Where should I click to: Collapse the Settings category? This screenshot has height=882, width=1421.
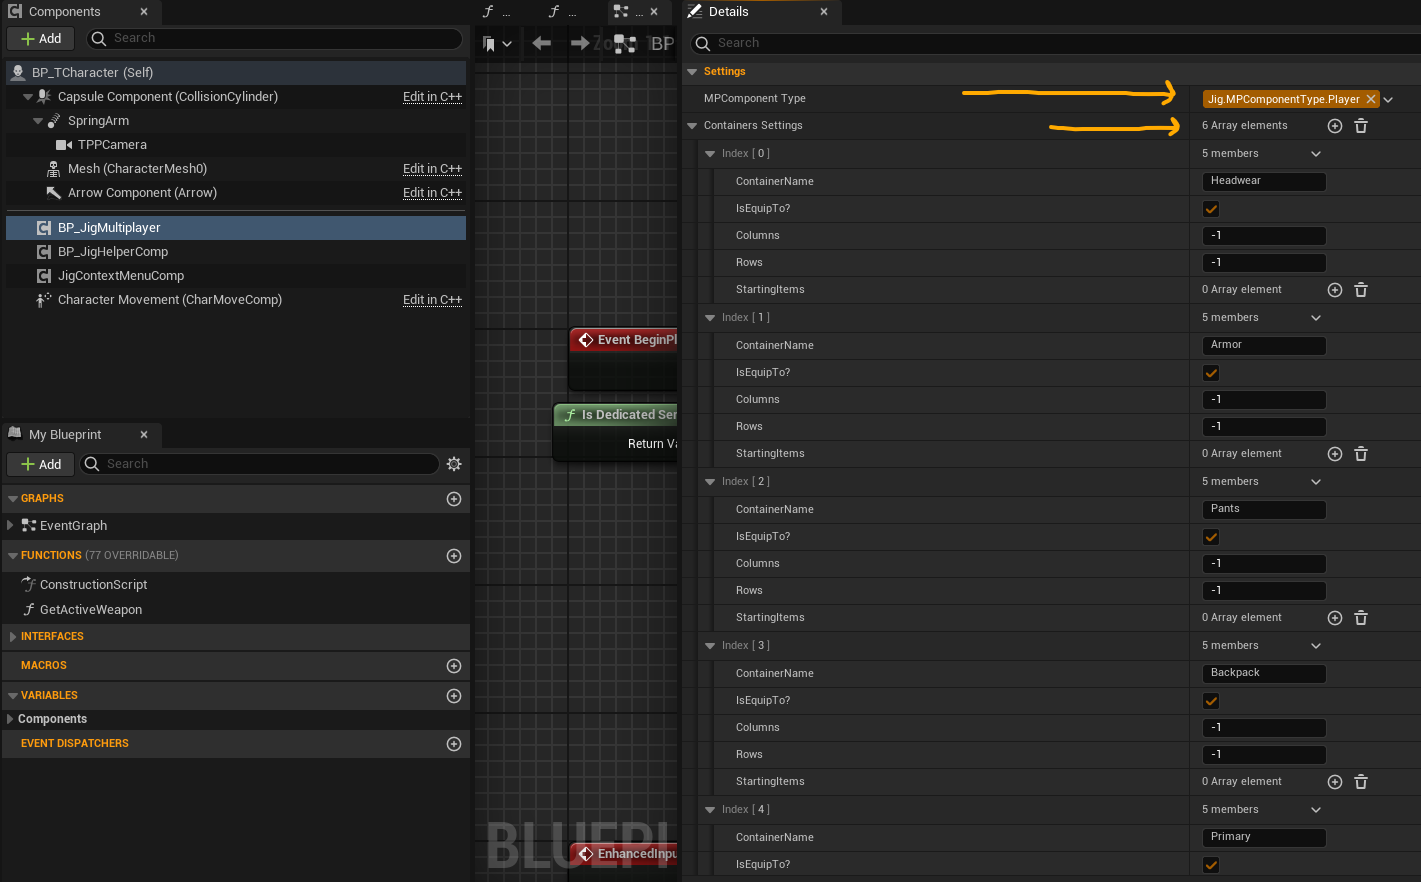click(692, 72)
